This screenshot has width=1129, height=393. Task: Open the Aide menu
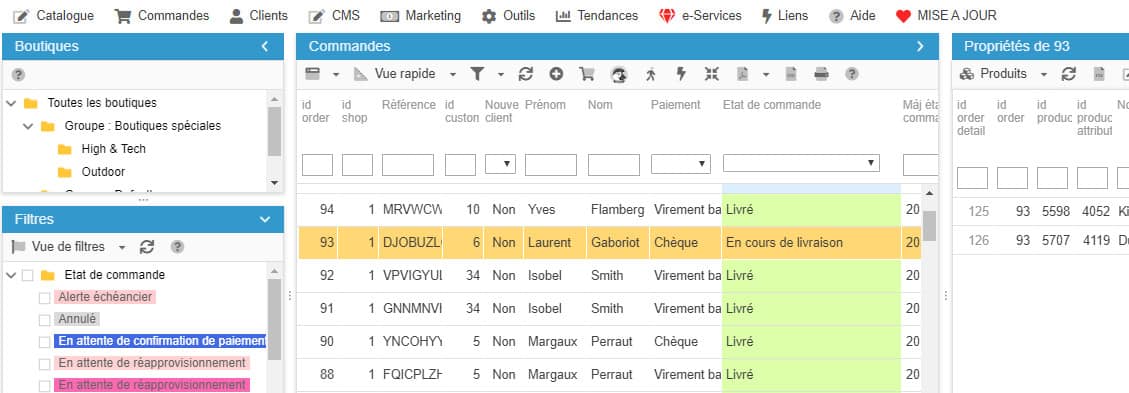point(852,16)
